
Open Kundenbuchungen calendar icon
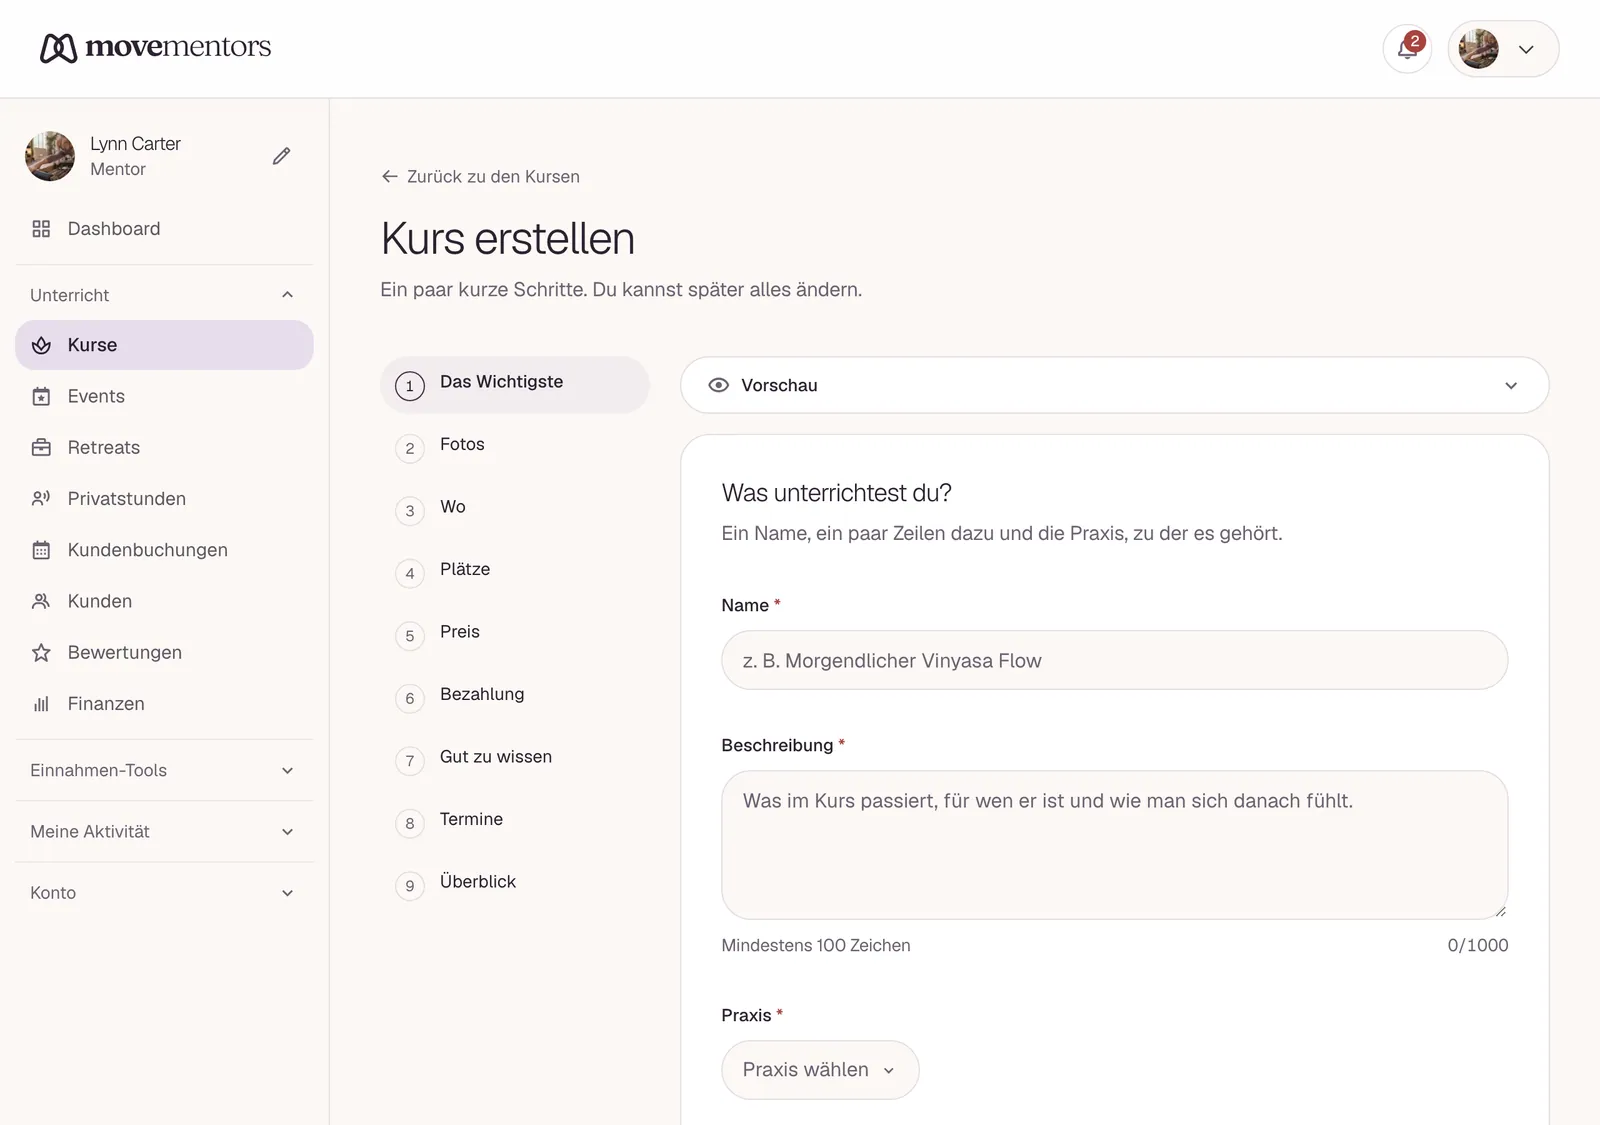(41, 550)
